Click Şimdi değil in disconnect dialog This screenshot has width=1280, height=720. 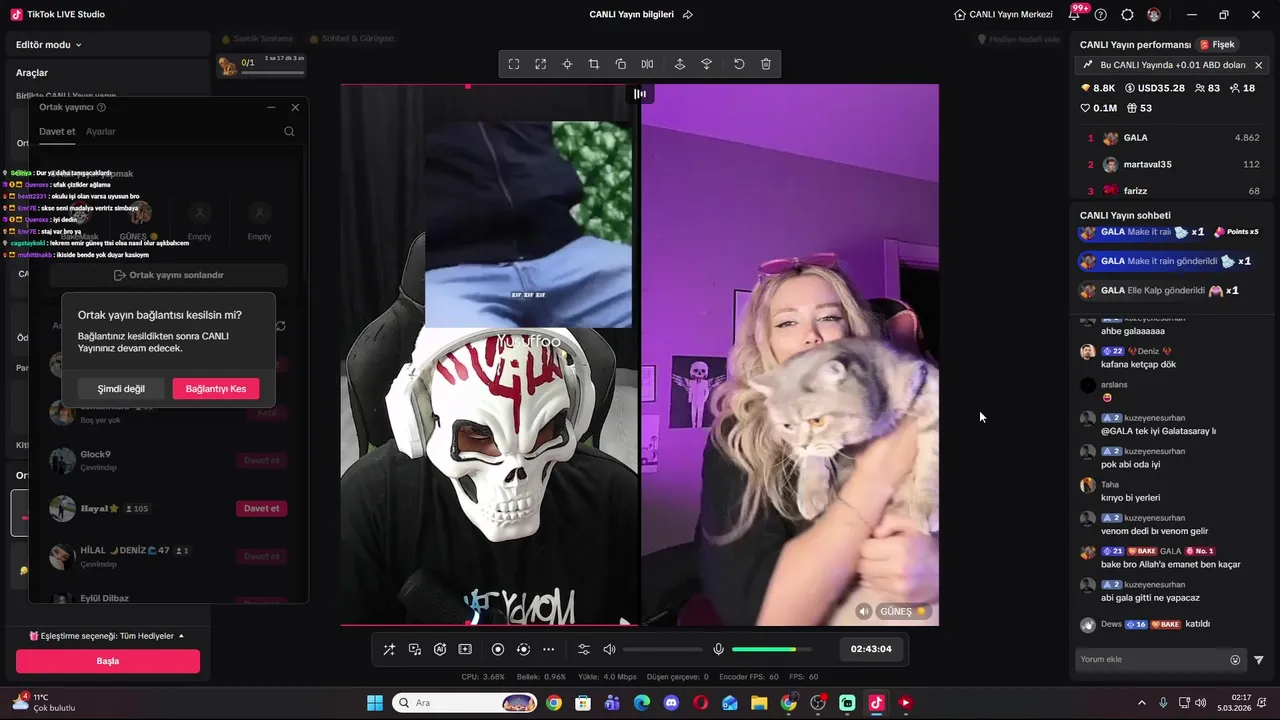point(121,389)
